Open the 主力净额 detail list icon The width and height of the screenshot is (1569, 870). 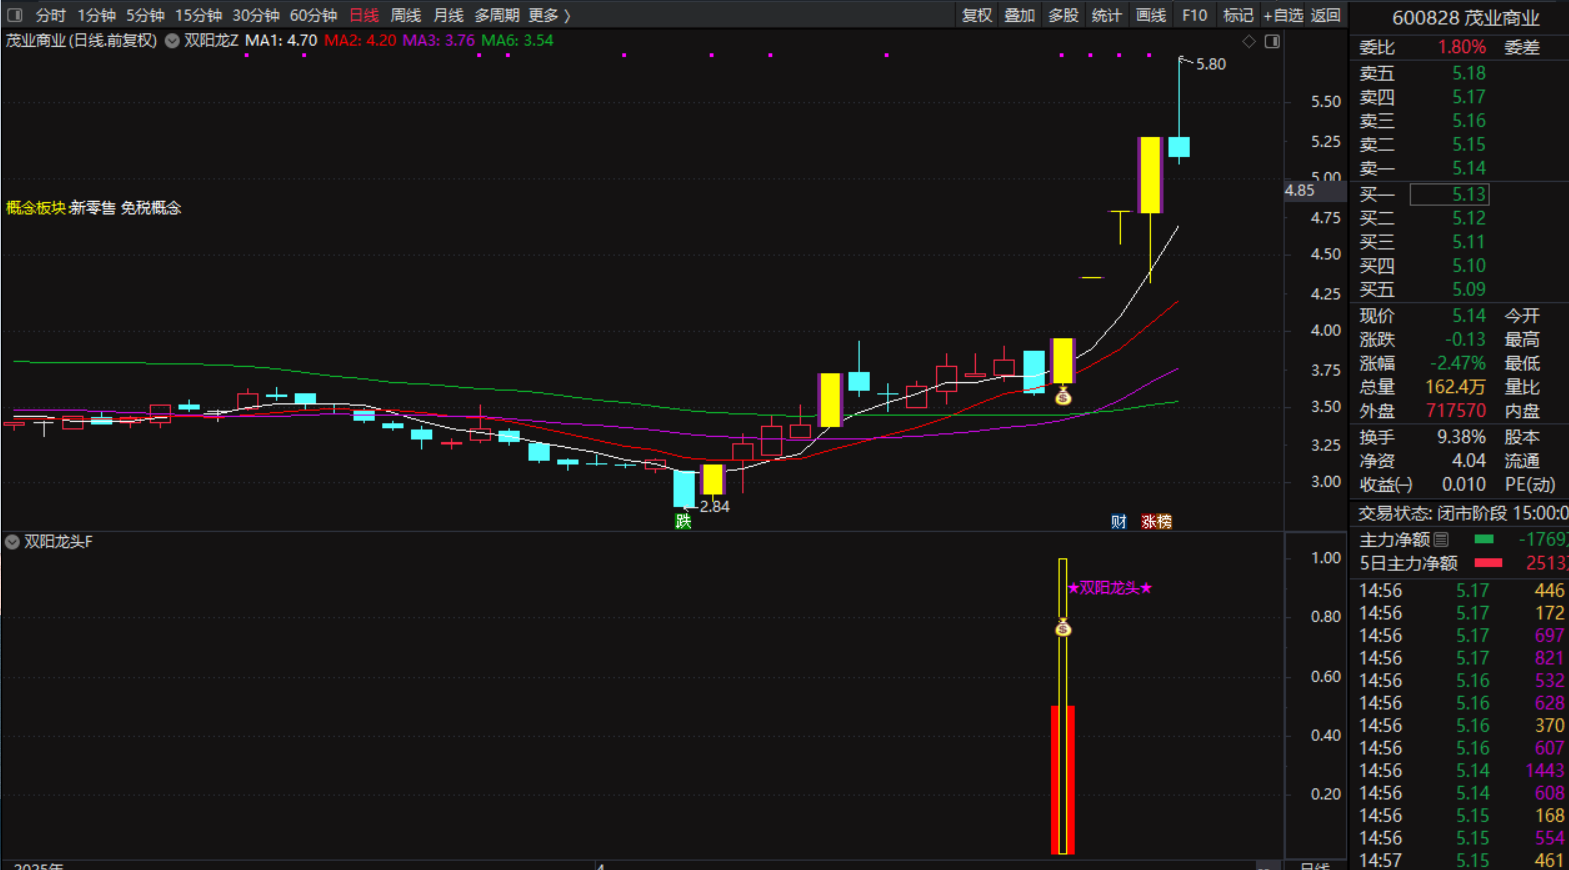click(1441, 540)
